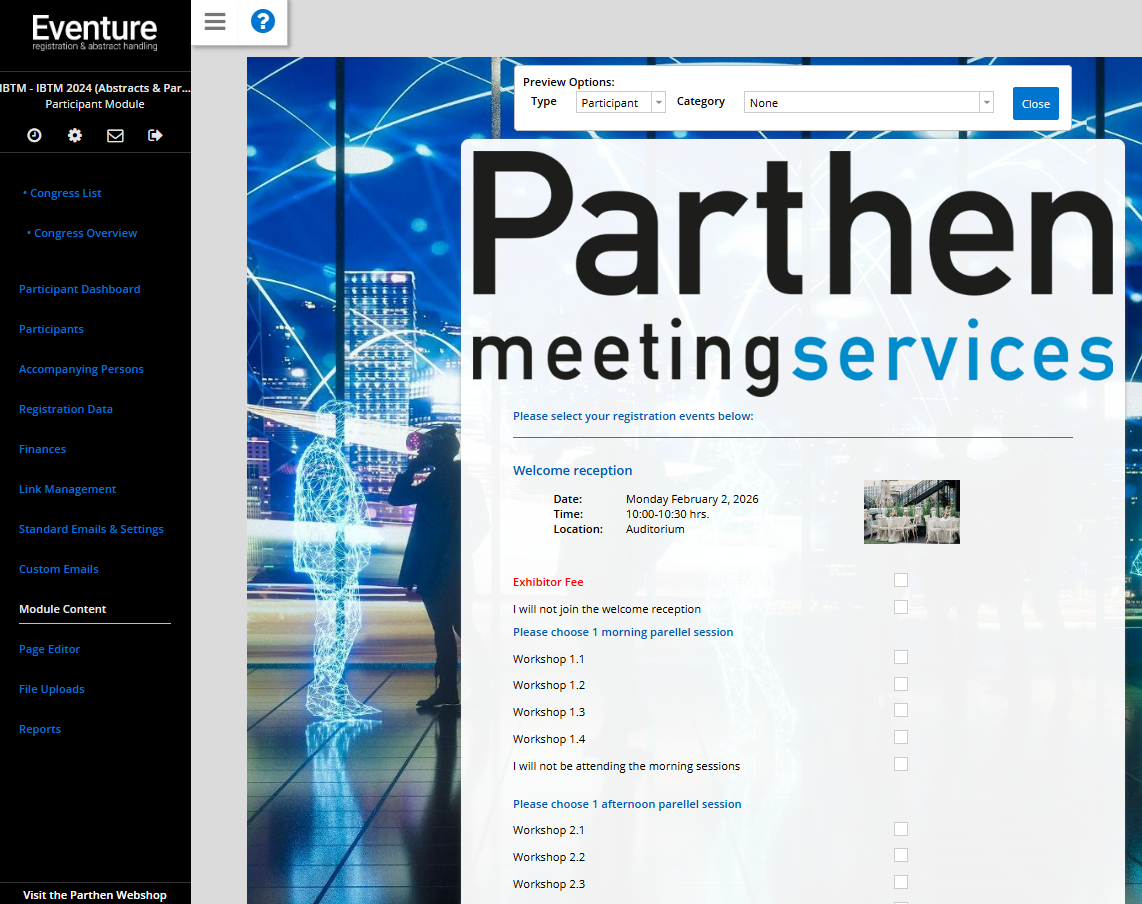The height and width of the screenshot is (904, 1142).
Task: Open the Reports section
Action: (x=40, y=729)
